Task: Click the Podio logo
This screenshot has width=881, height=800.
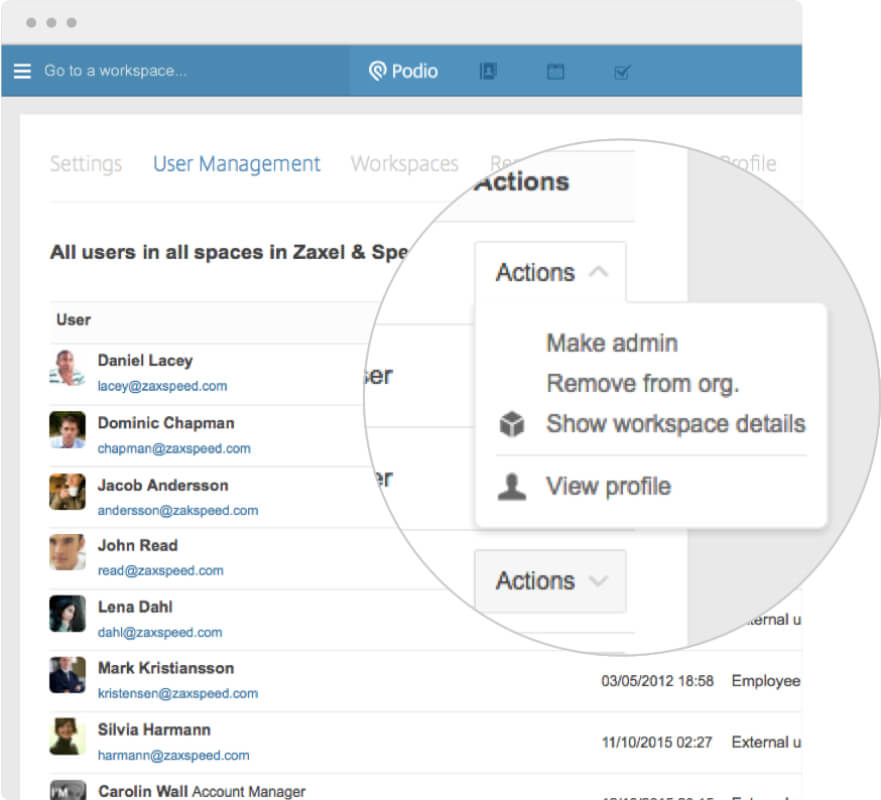Action: click(403, 71)
